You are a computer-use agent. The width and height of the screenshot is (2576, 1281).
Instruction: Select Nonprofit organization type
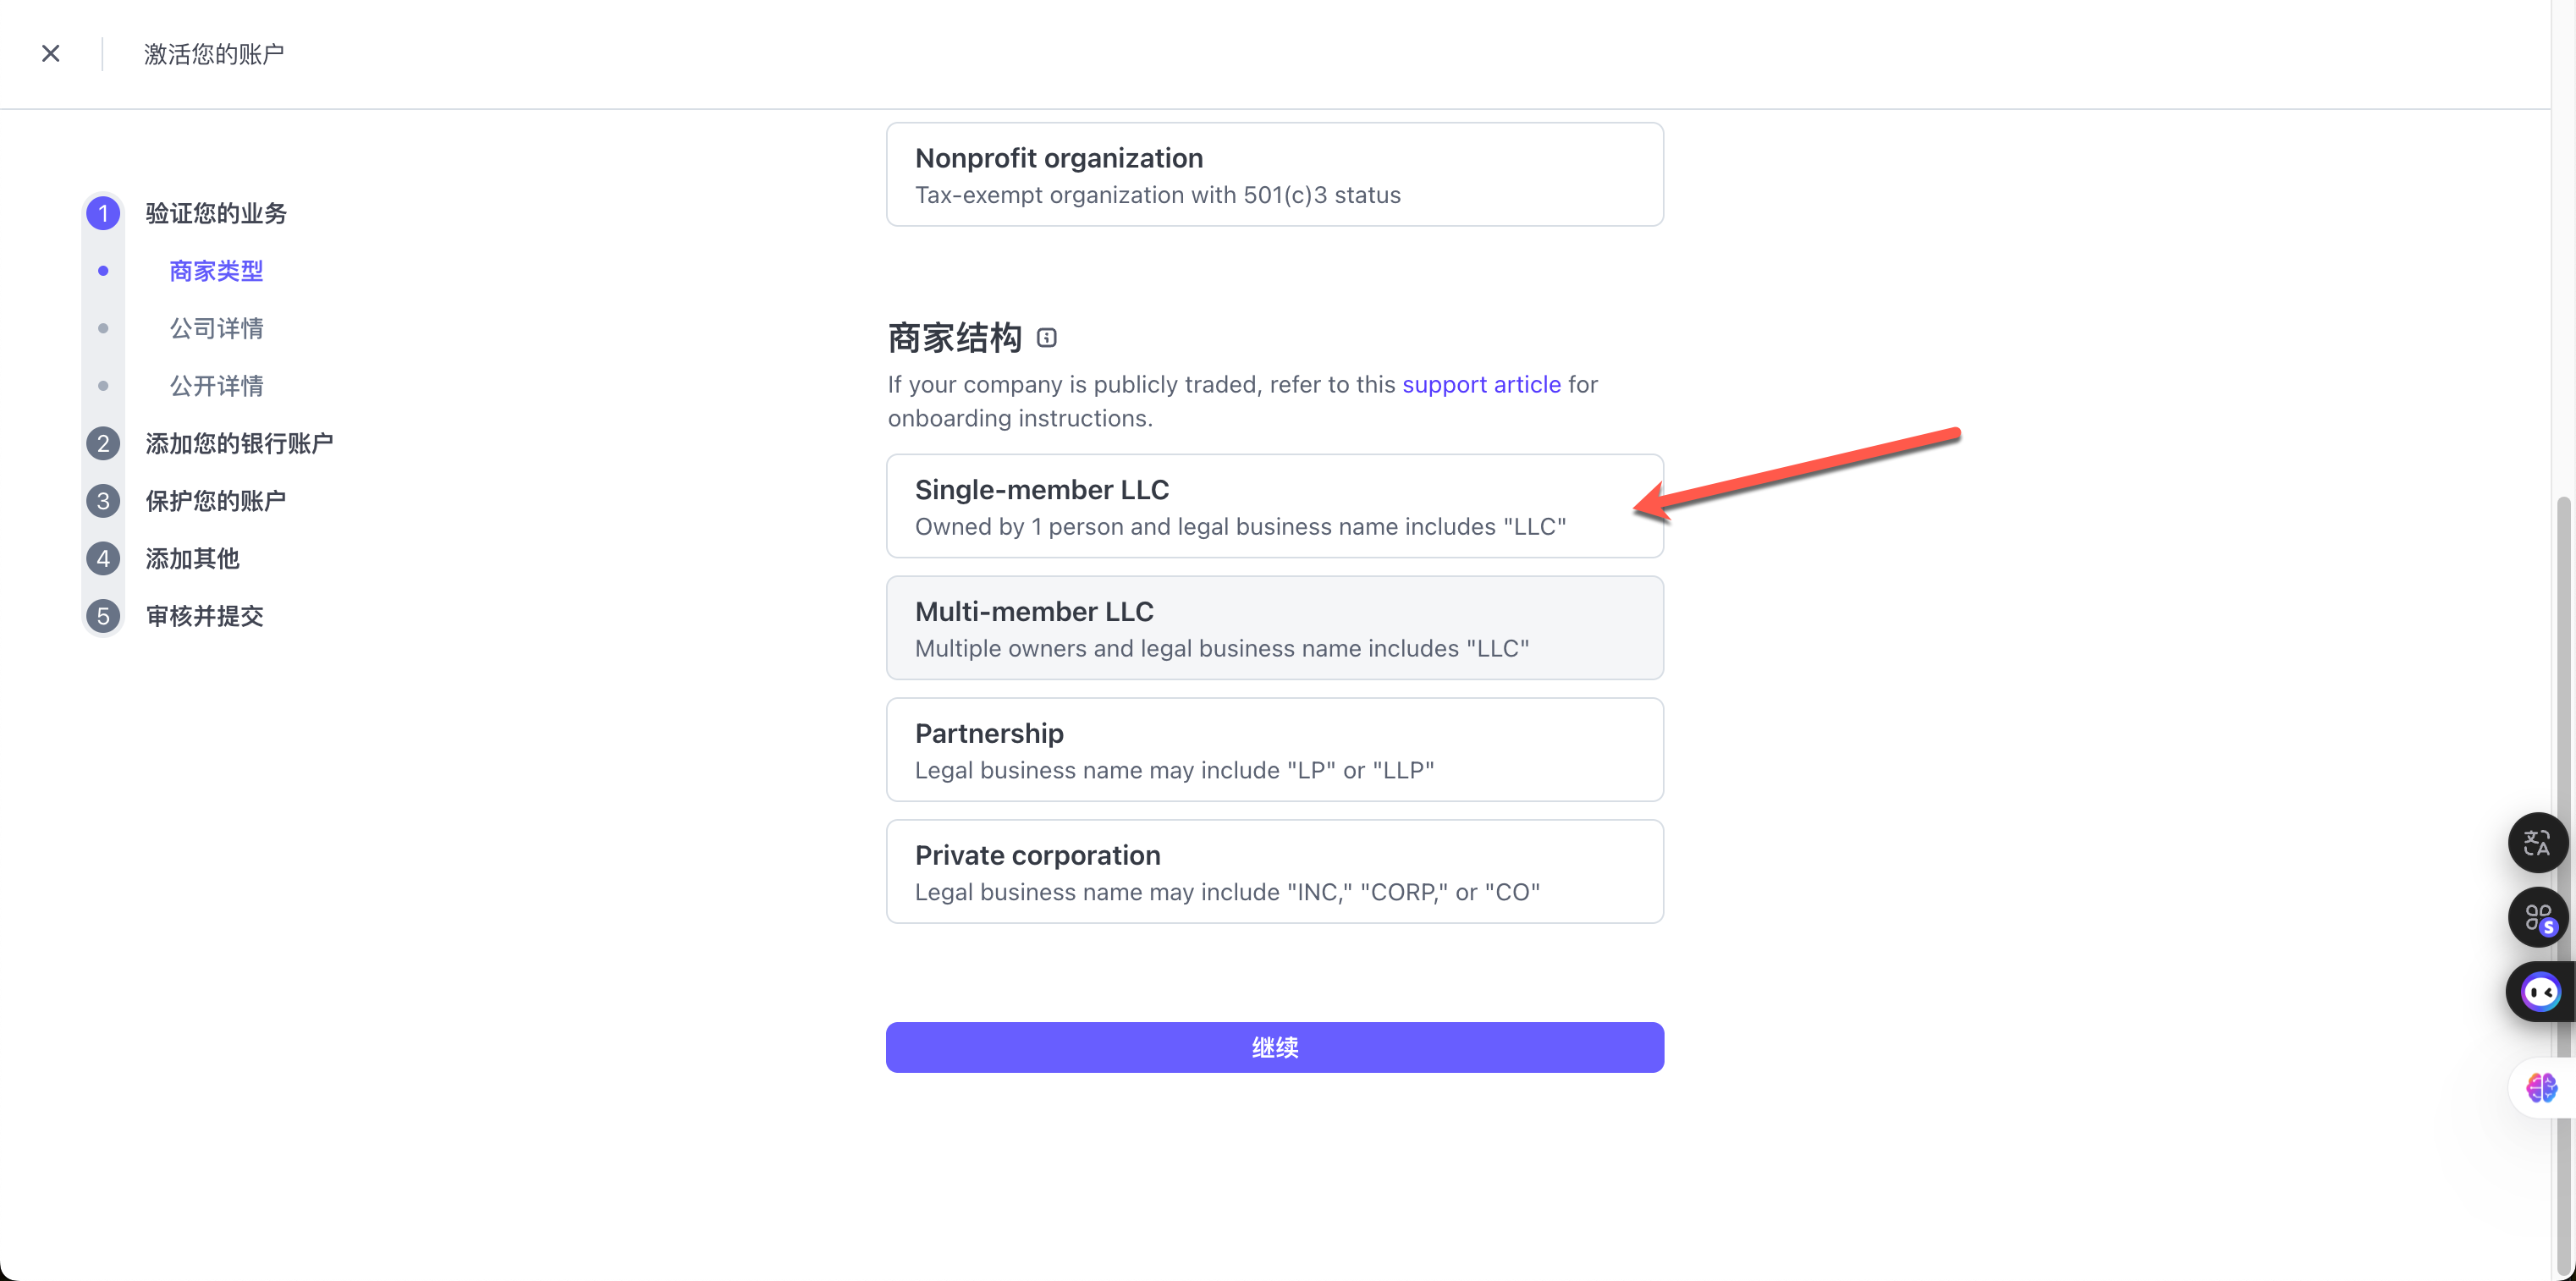coord(1274,175)
